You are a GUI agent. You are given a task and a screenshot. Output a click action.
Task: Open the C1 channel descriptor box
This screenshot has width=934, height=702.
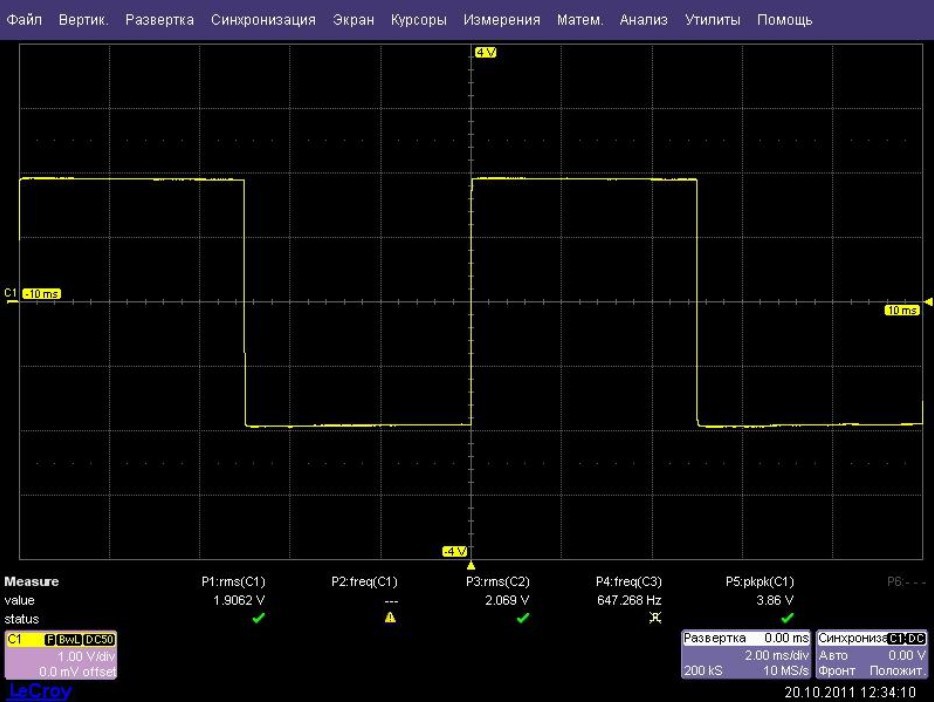point(60,654)
